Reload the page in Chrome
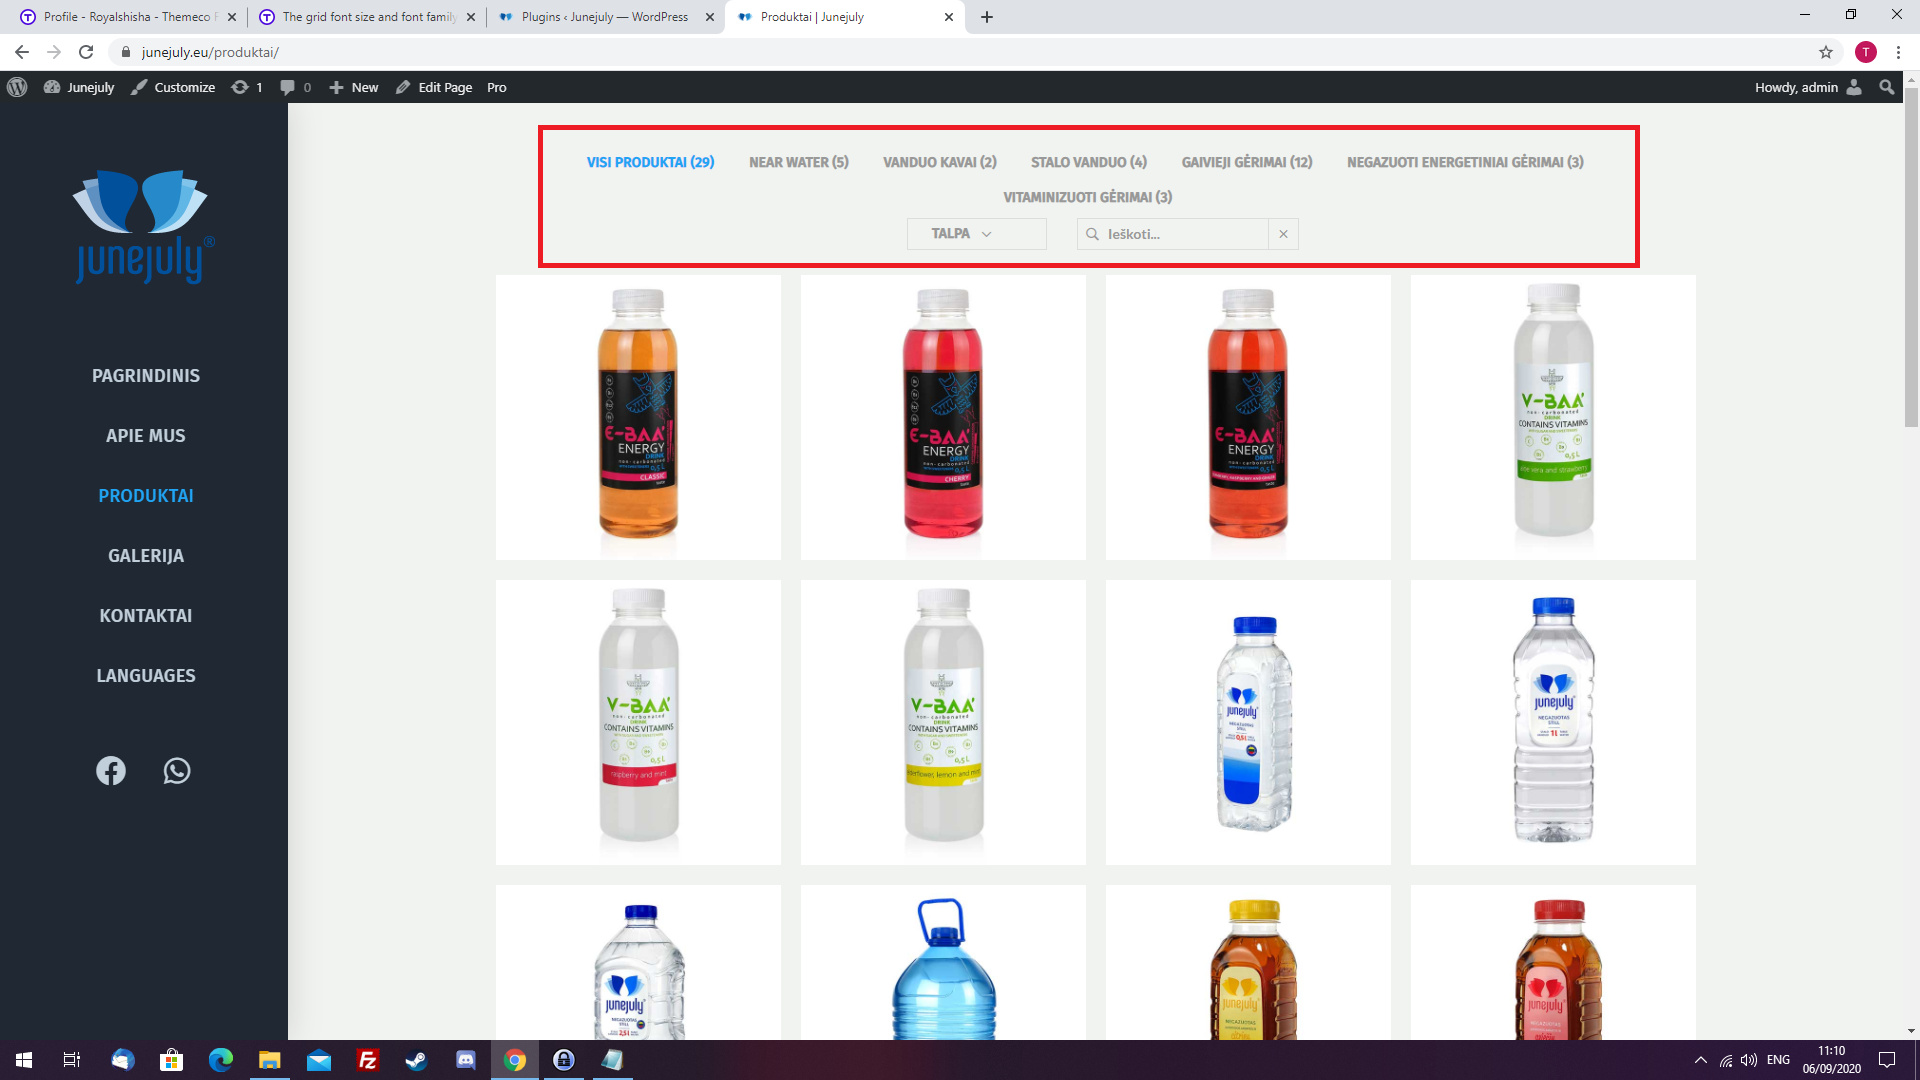Viewport: 1920px width, 1080px height. [86, 52]
